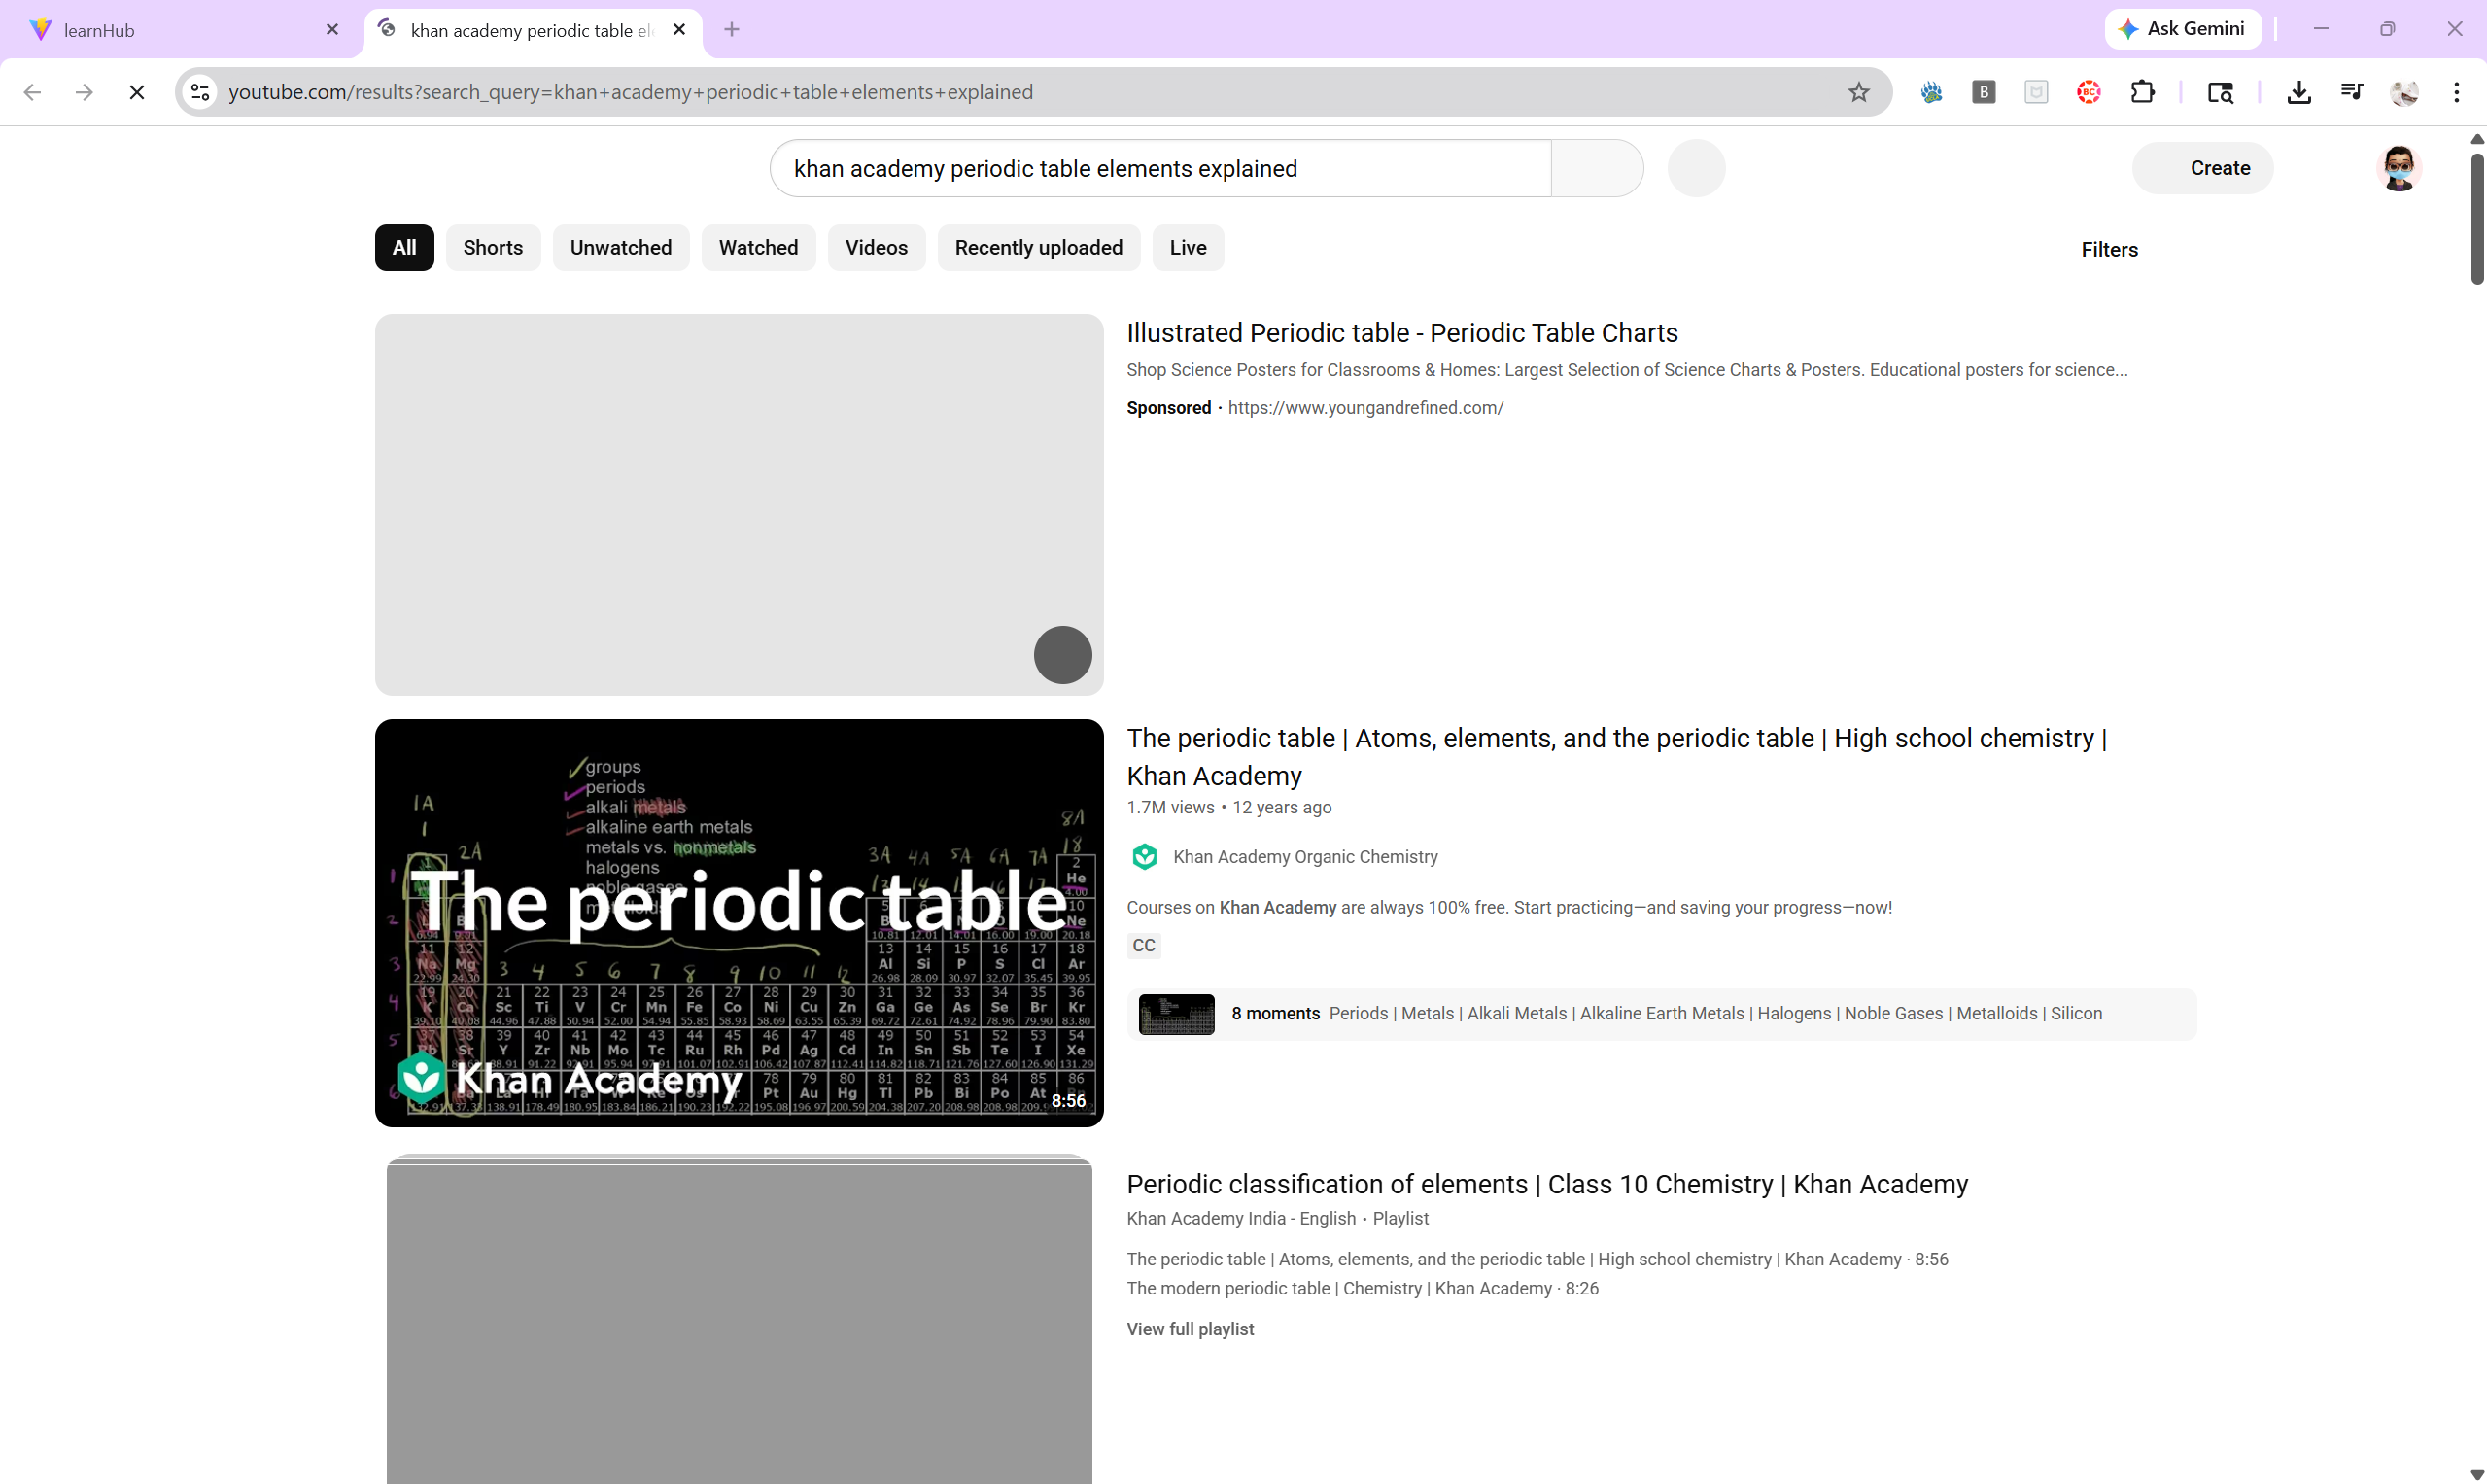Open the Chrome downloads icon
The width and height of the screenshot is (2487, 1484).
(x=2298, y=92)
